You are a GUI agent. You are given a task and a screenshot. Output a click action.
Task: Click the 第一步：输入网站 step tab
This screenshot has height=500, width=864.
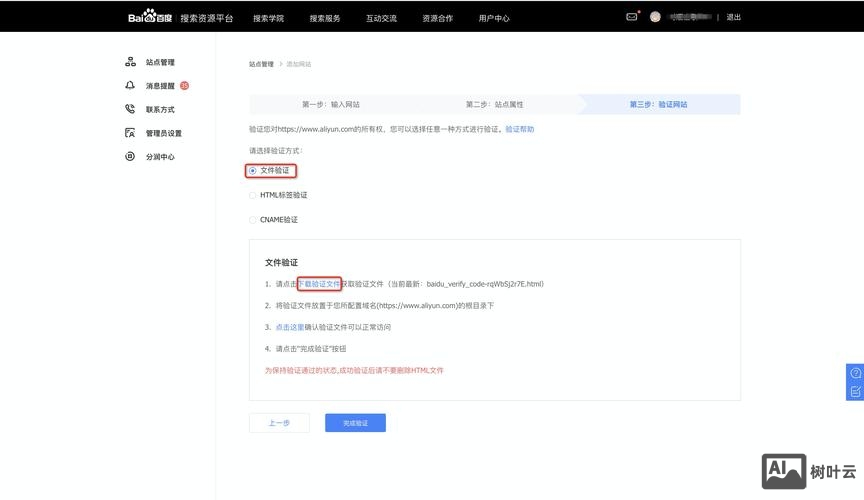coord(331,104)
